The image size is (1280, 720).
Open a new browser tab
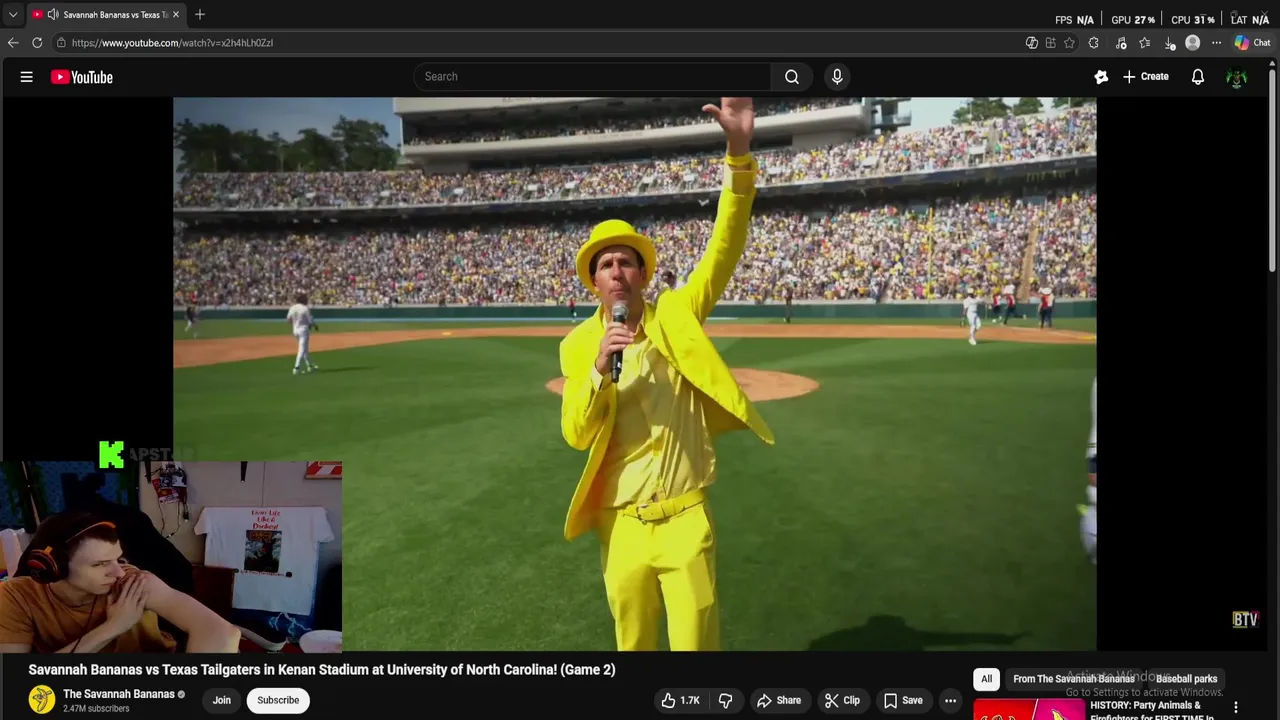(200, 15)
